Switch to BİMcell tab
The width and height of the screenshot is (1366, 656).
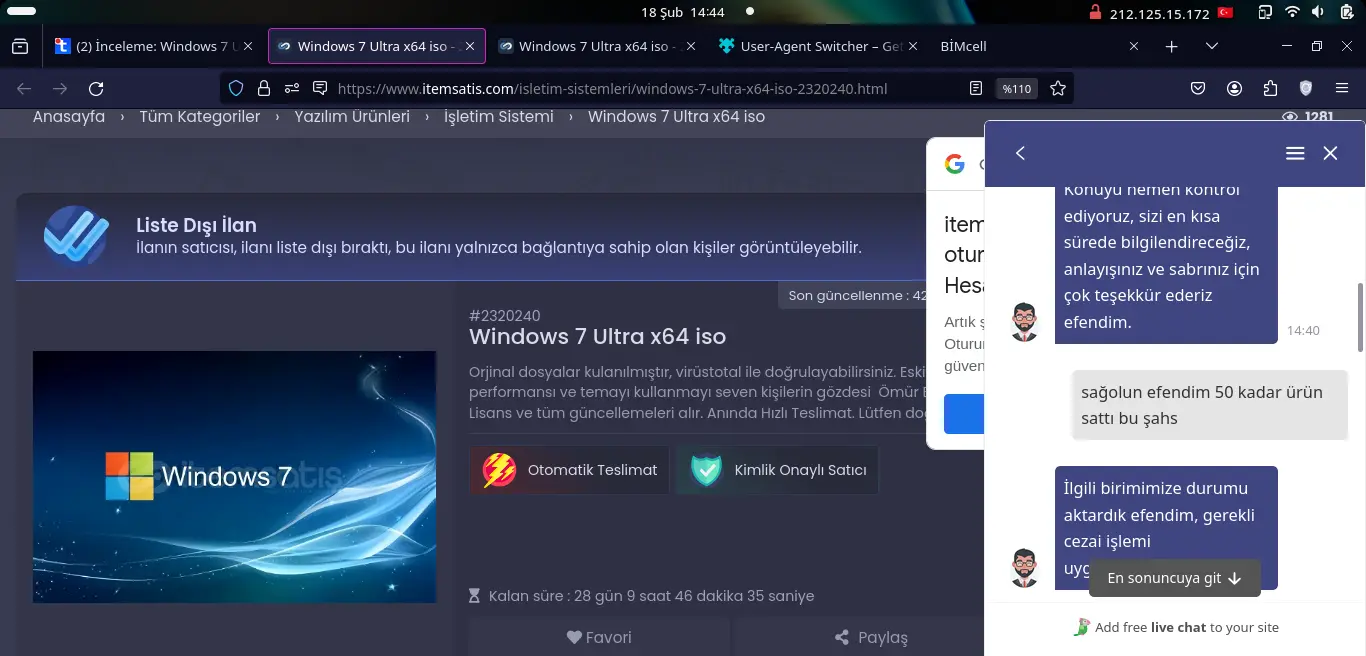tap(1037, 46)
